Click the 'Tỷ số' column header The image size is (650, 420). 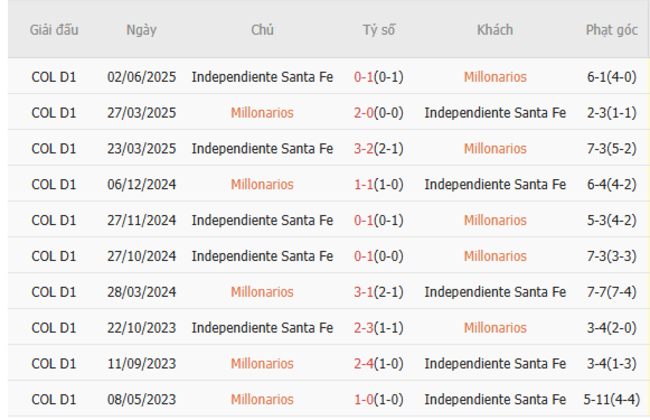[x=379, y=30]
